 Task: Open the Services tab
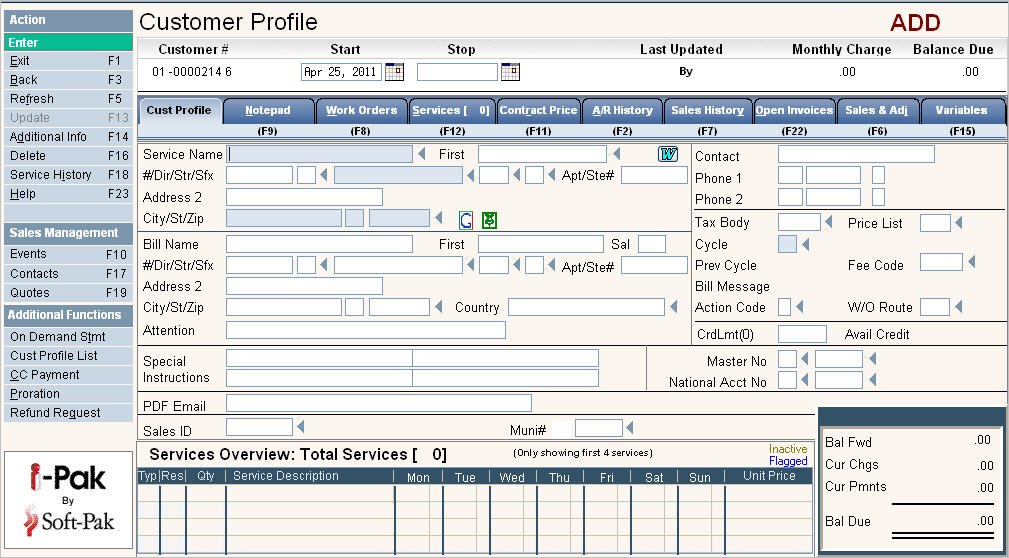pyautogui.click(x=452, y=111)
